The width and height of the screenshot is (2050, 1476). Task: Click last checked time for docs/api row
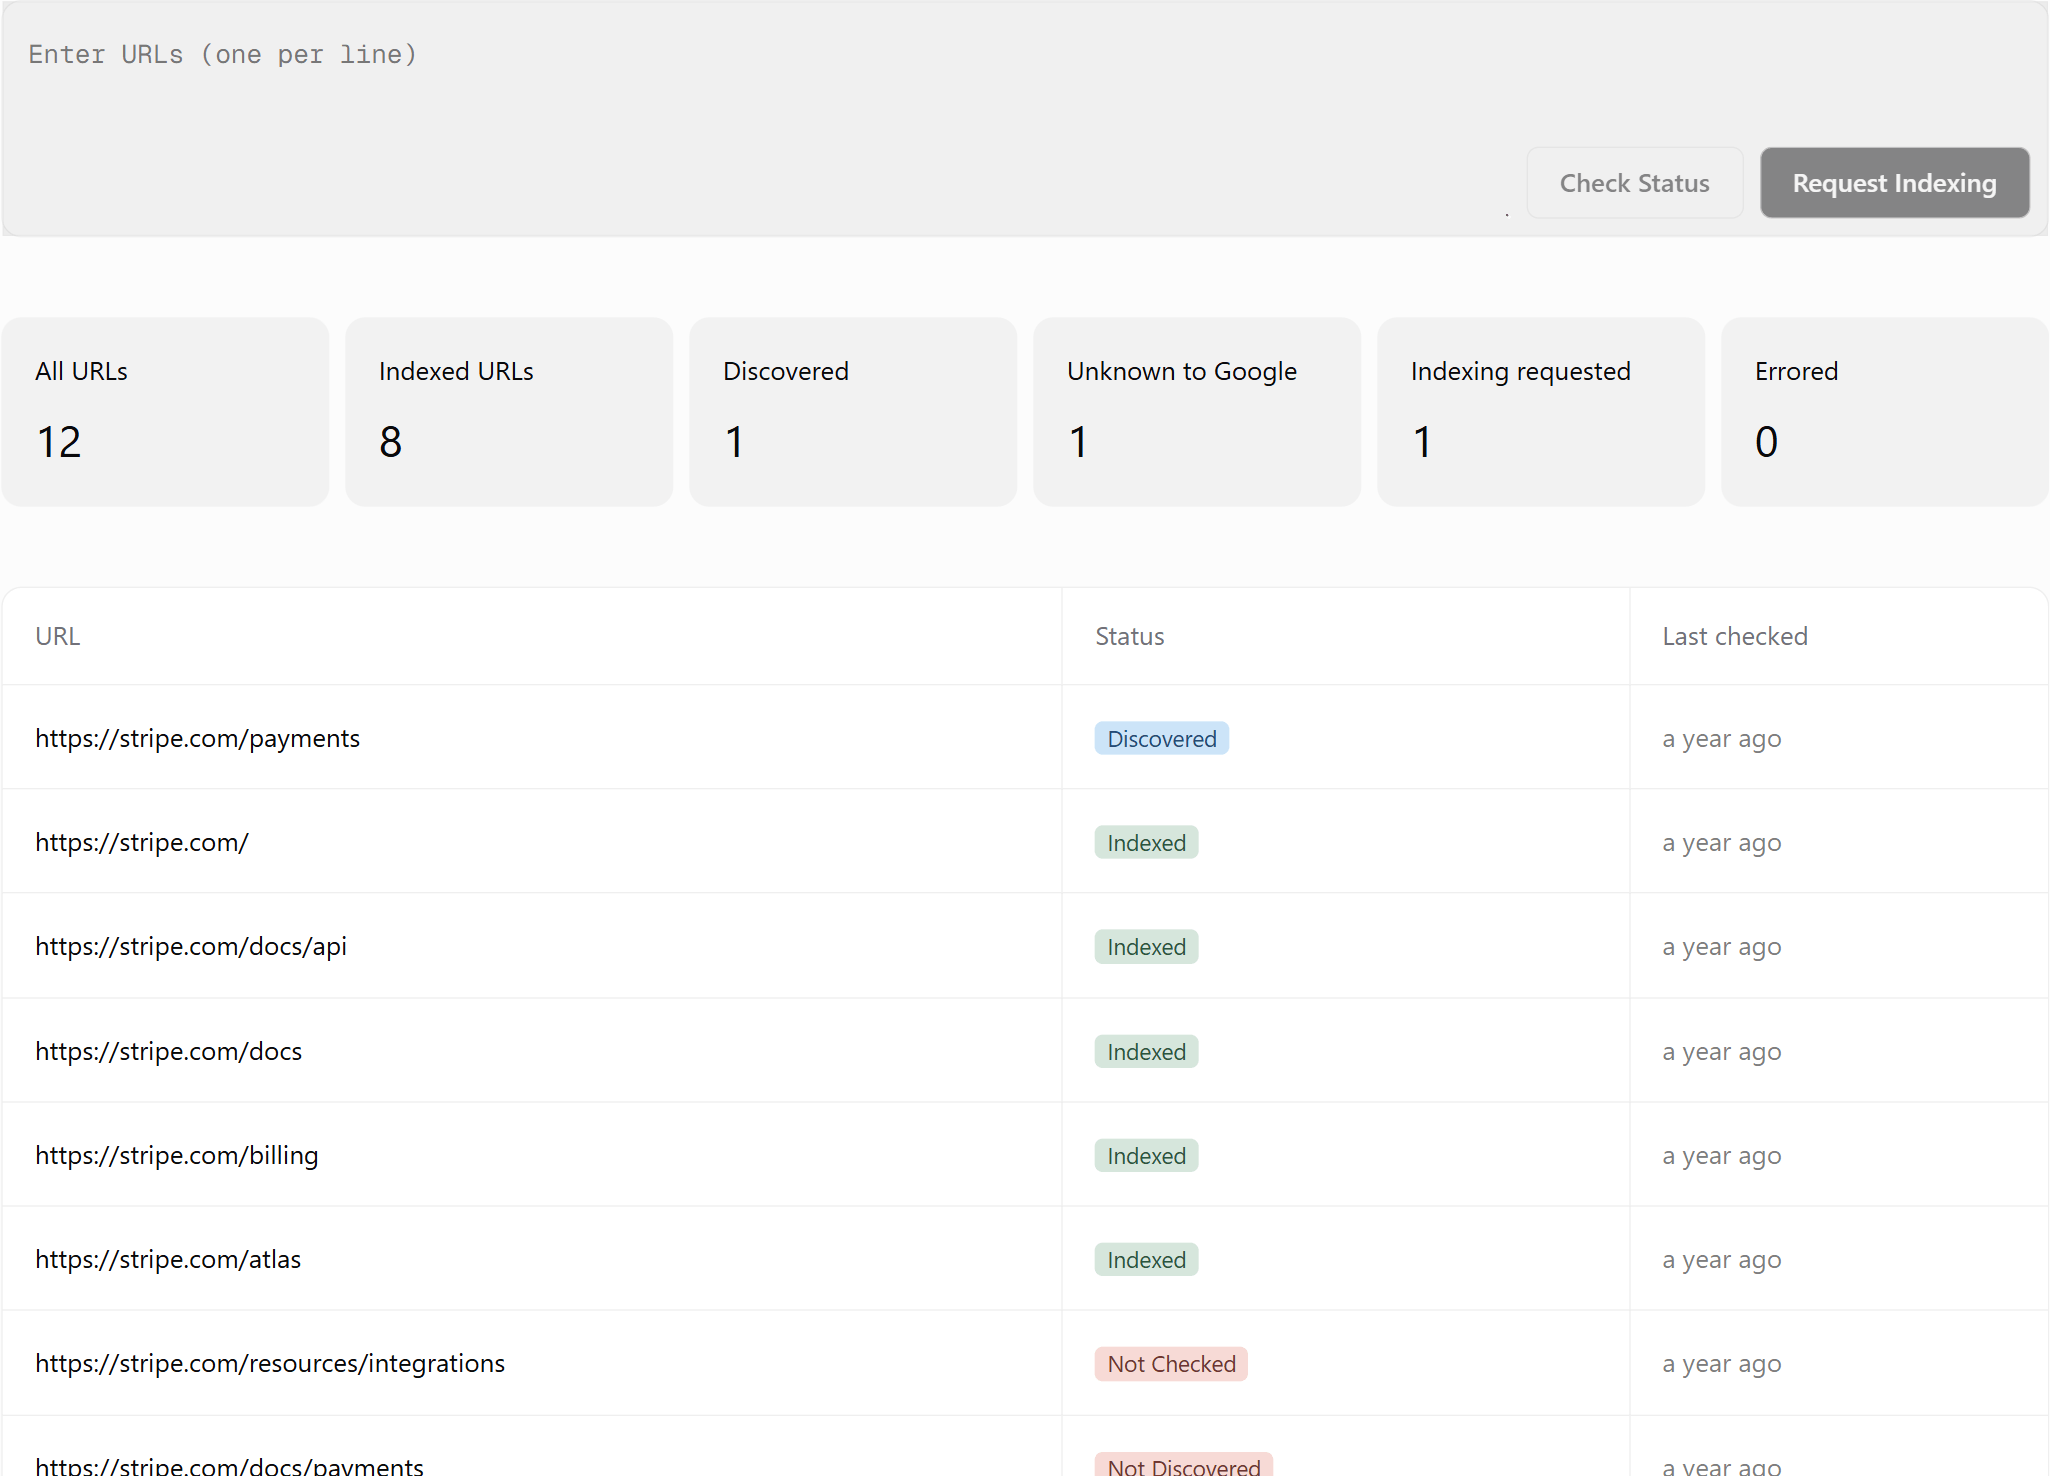tap(1721, 947)
